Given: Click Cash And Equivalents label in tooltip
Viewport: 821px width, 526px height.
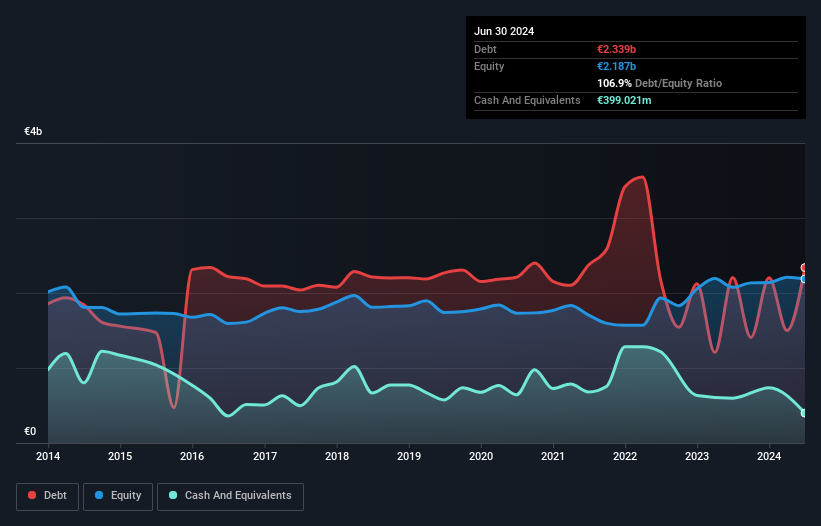Looking at the screenshot, I should pyautogui.click(x=527, y=100).
